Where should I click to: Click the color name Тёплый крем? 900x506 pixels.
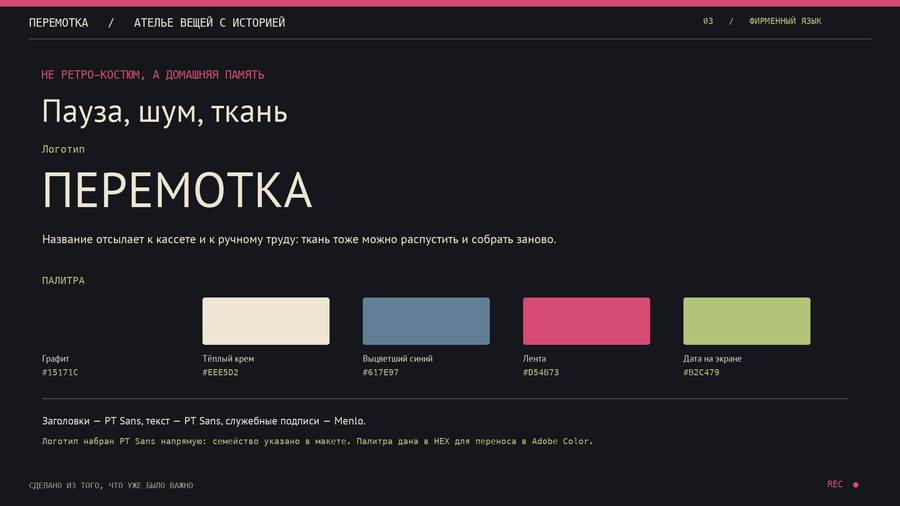click(x=228, y=359)
